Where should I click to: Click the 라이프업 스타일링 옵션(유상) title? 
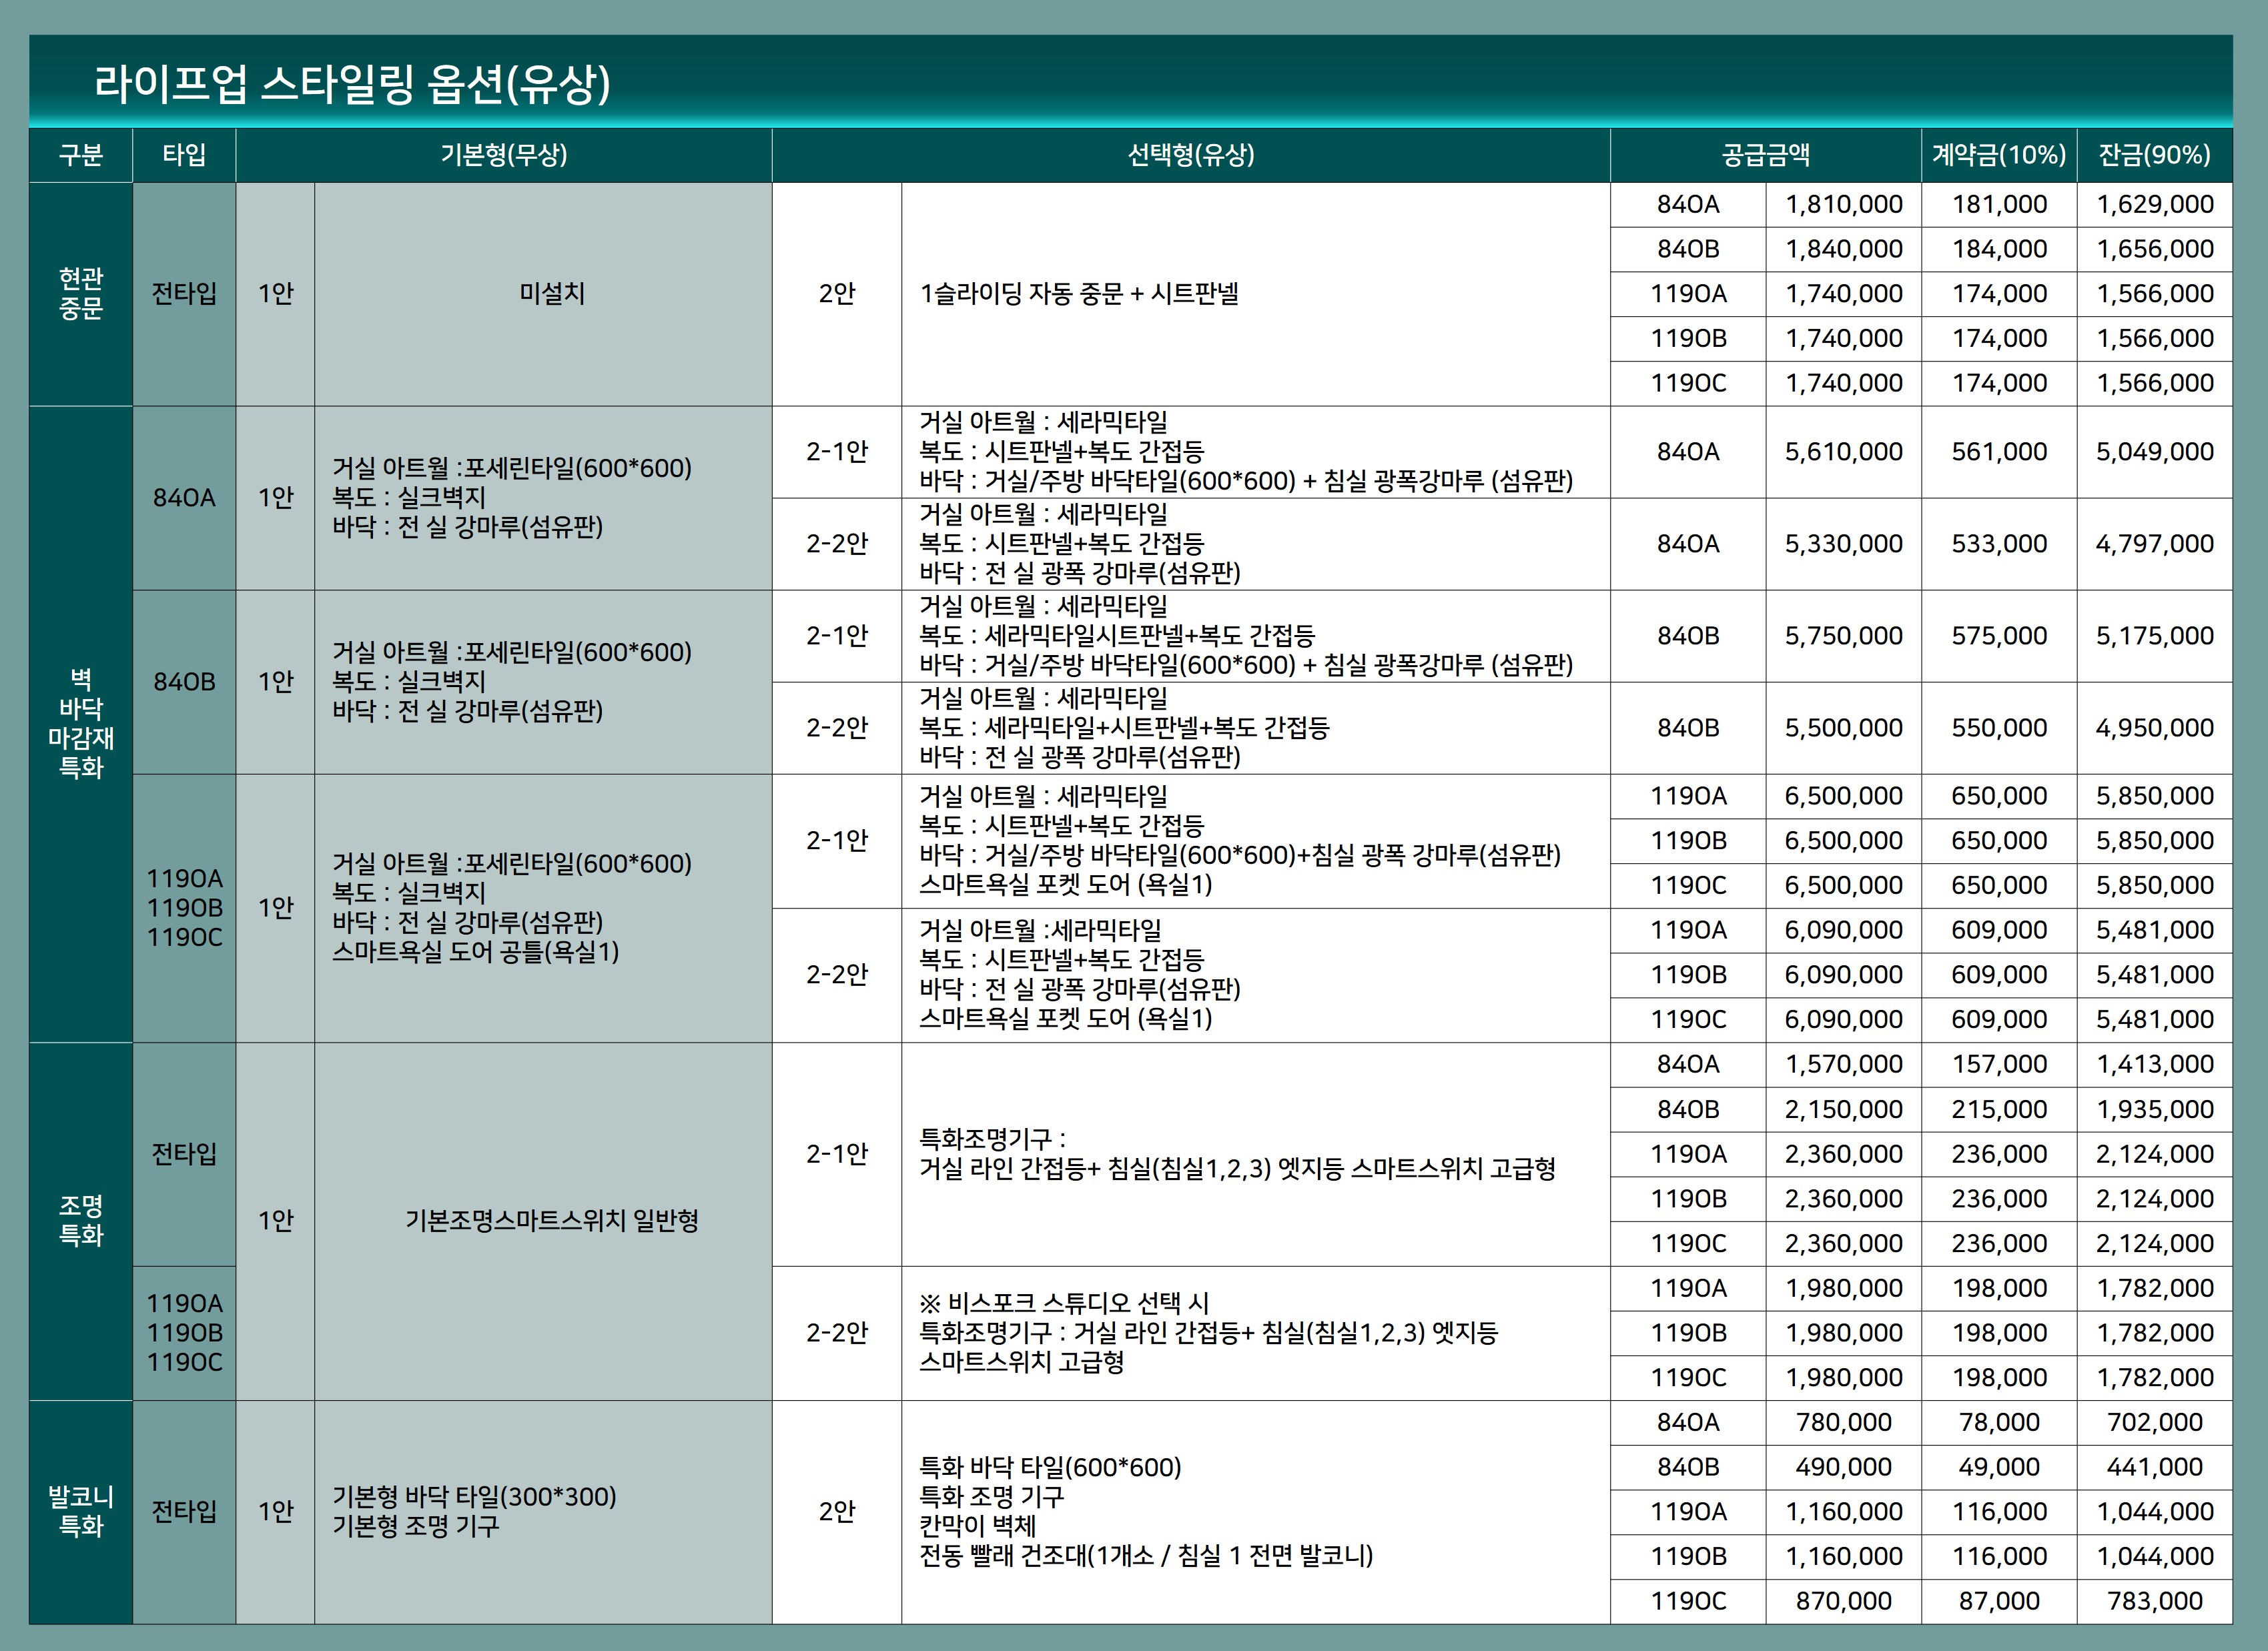pyautogui.click(x=352, y=84)
